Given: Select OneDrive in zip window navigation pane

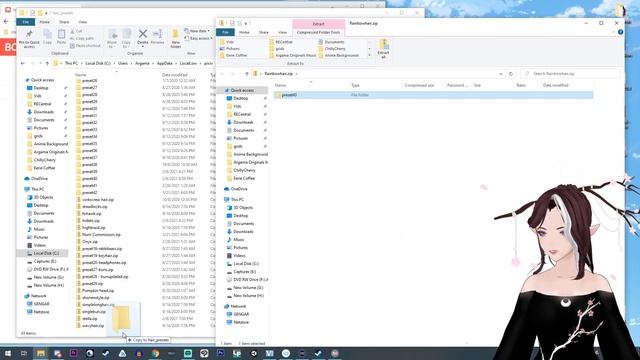Looking at the screenshot, I should pyautogui.click(x=239, y=189).
